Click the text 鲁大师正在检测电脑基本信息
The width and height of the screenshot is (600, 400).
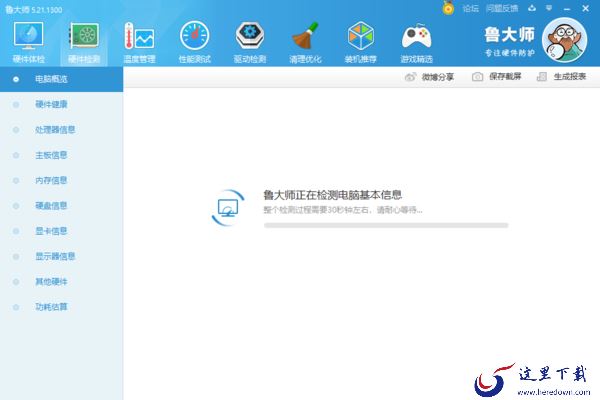tap(333, 195)
